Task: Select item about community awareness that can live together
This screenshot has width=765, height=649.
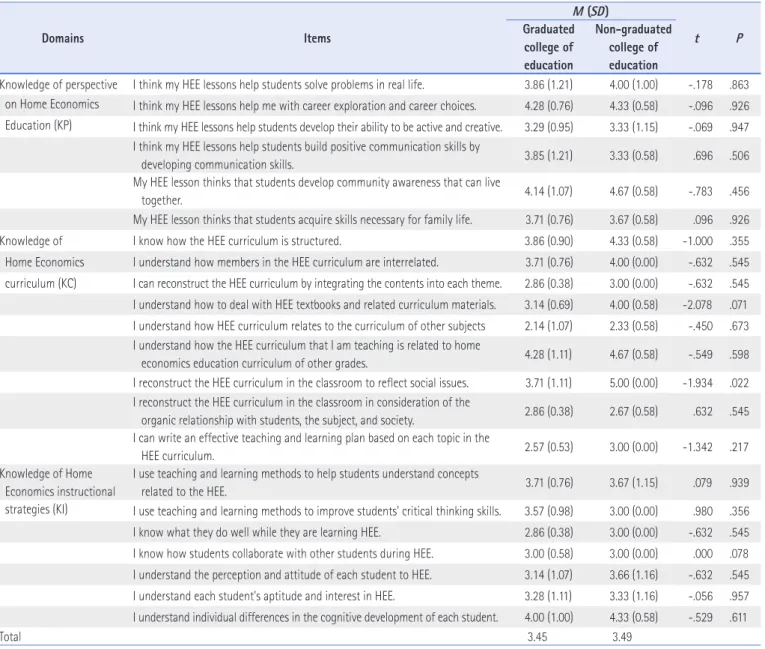Action: (317, 191)
